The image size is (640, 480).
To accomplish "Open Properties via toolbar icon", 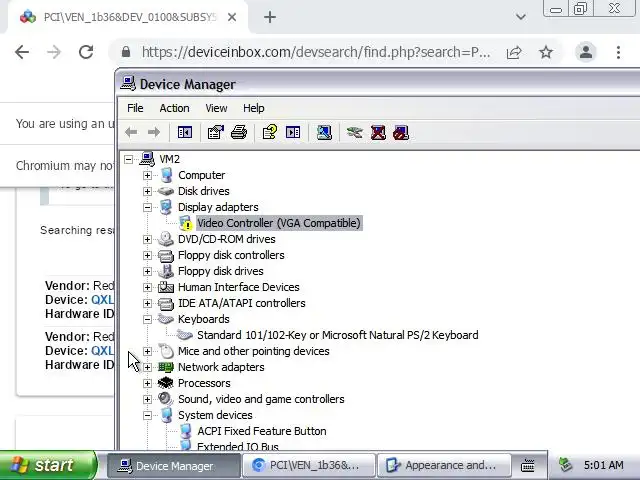I will coord(216,132).
